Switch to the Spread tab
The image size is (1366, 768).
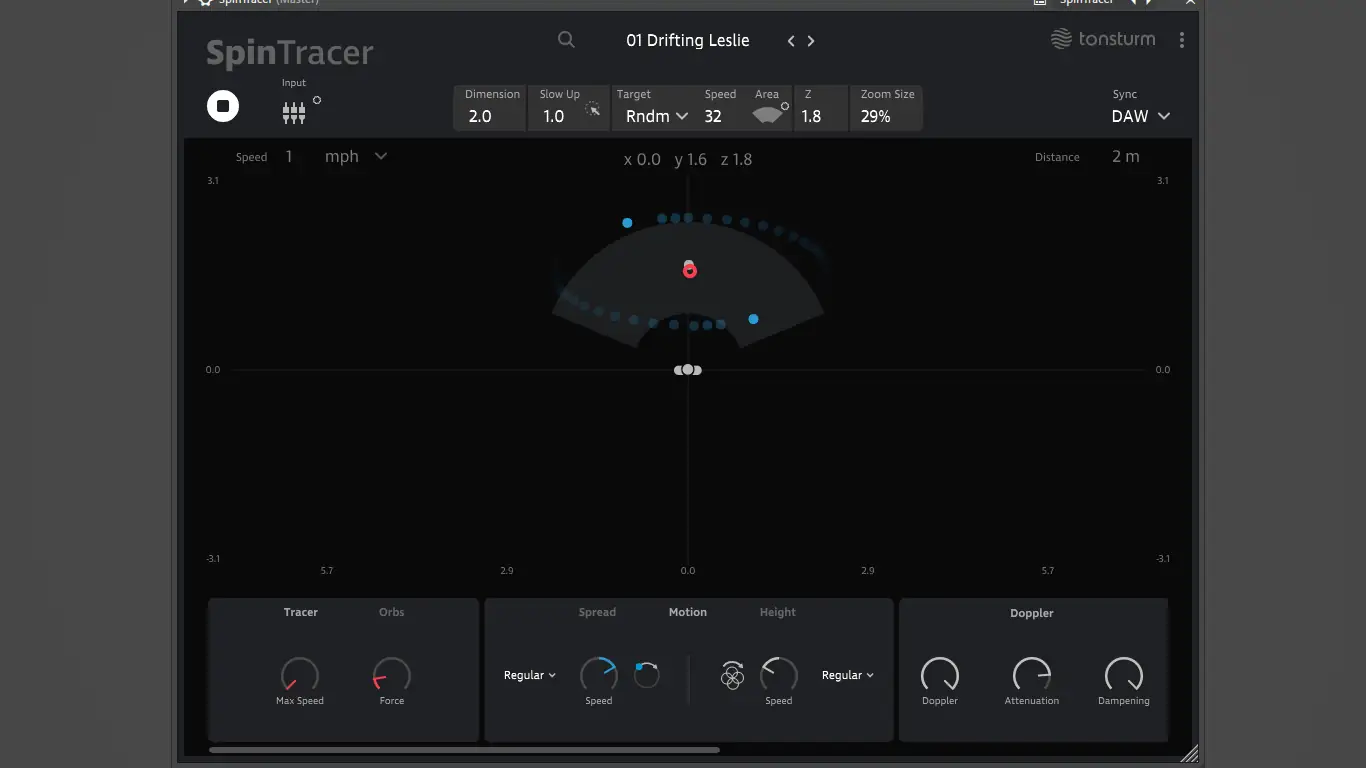point(597,612)
